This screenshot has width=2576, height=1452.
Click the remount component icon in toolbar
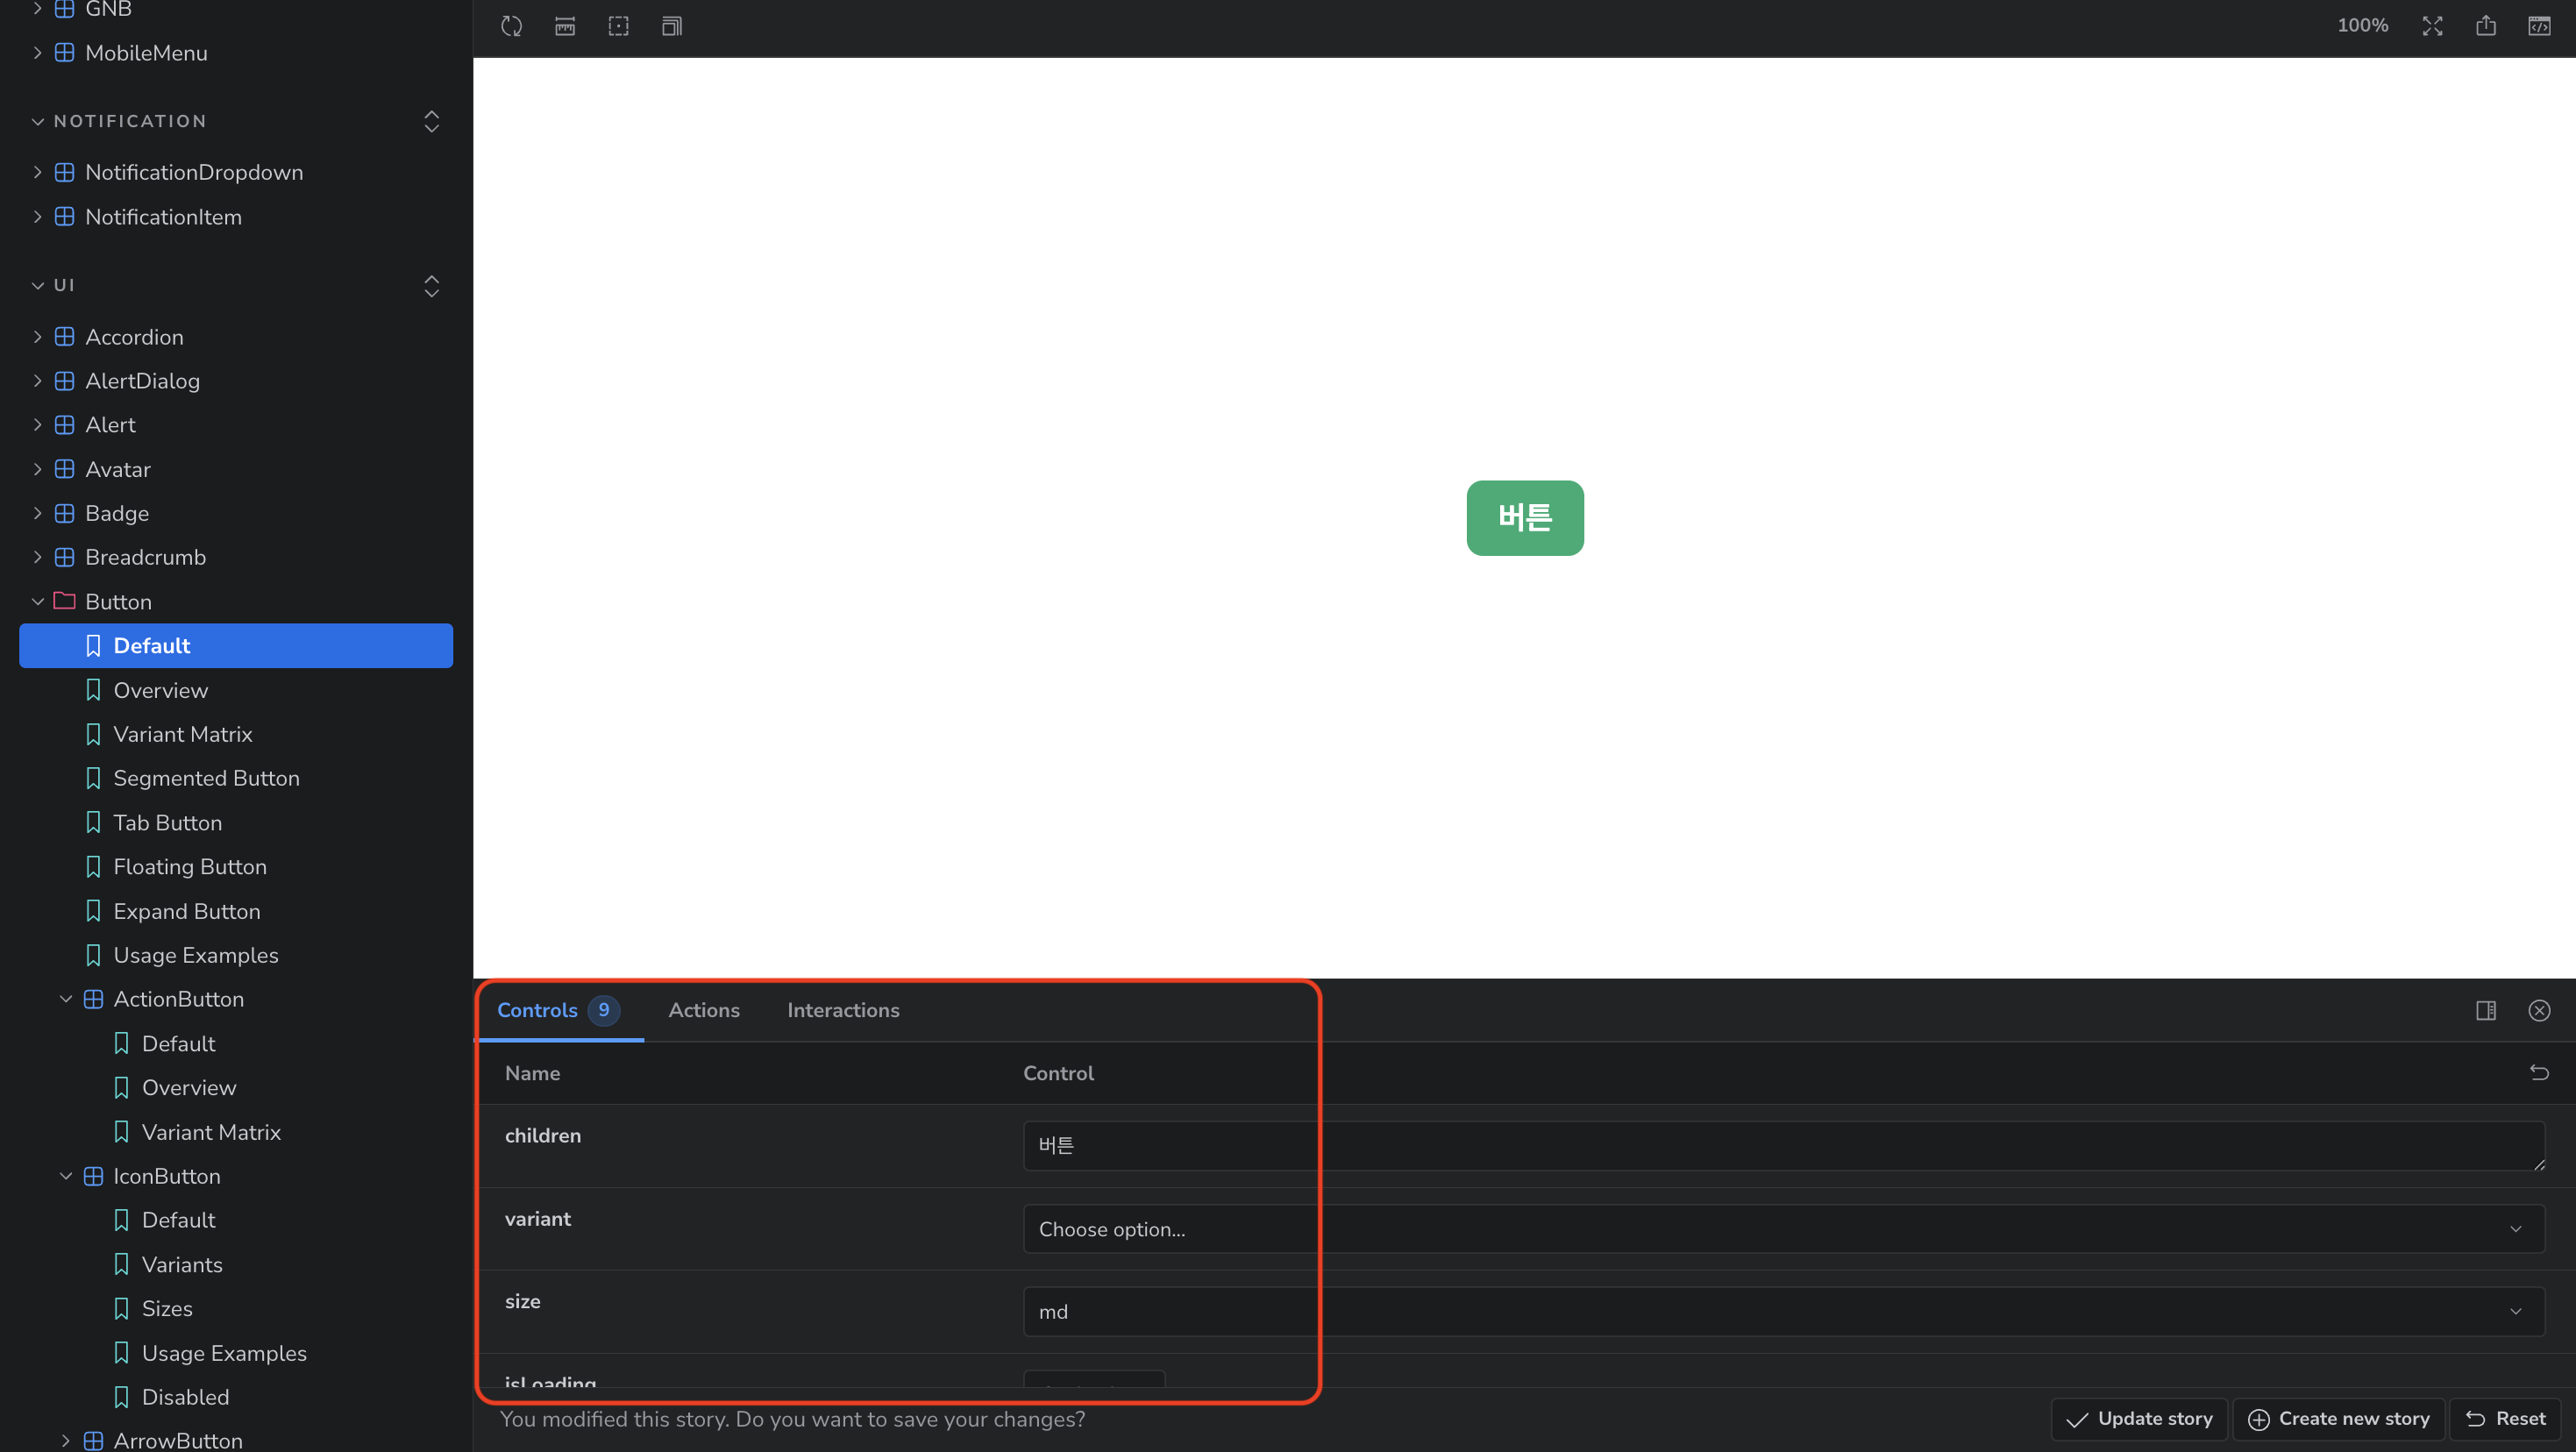pyautogui.click(x=511, y=26)
